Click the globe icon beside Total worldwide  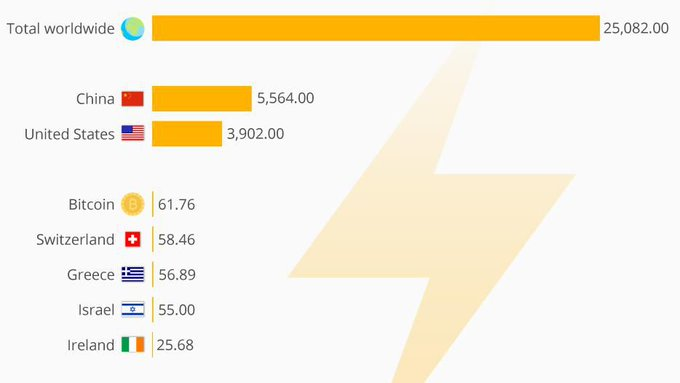coord(133,29)
